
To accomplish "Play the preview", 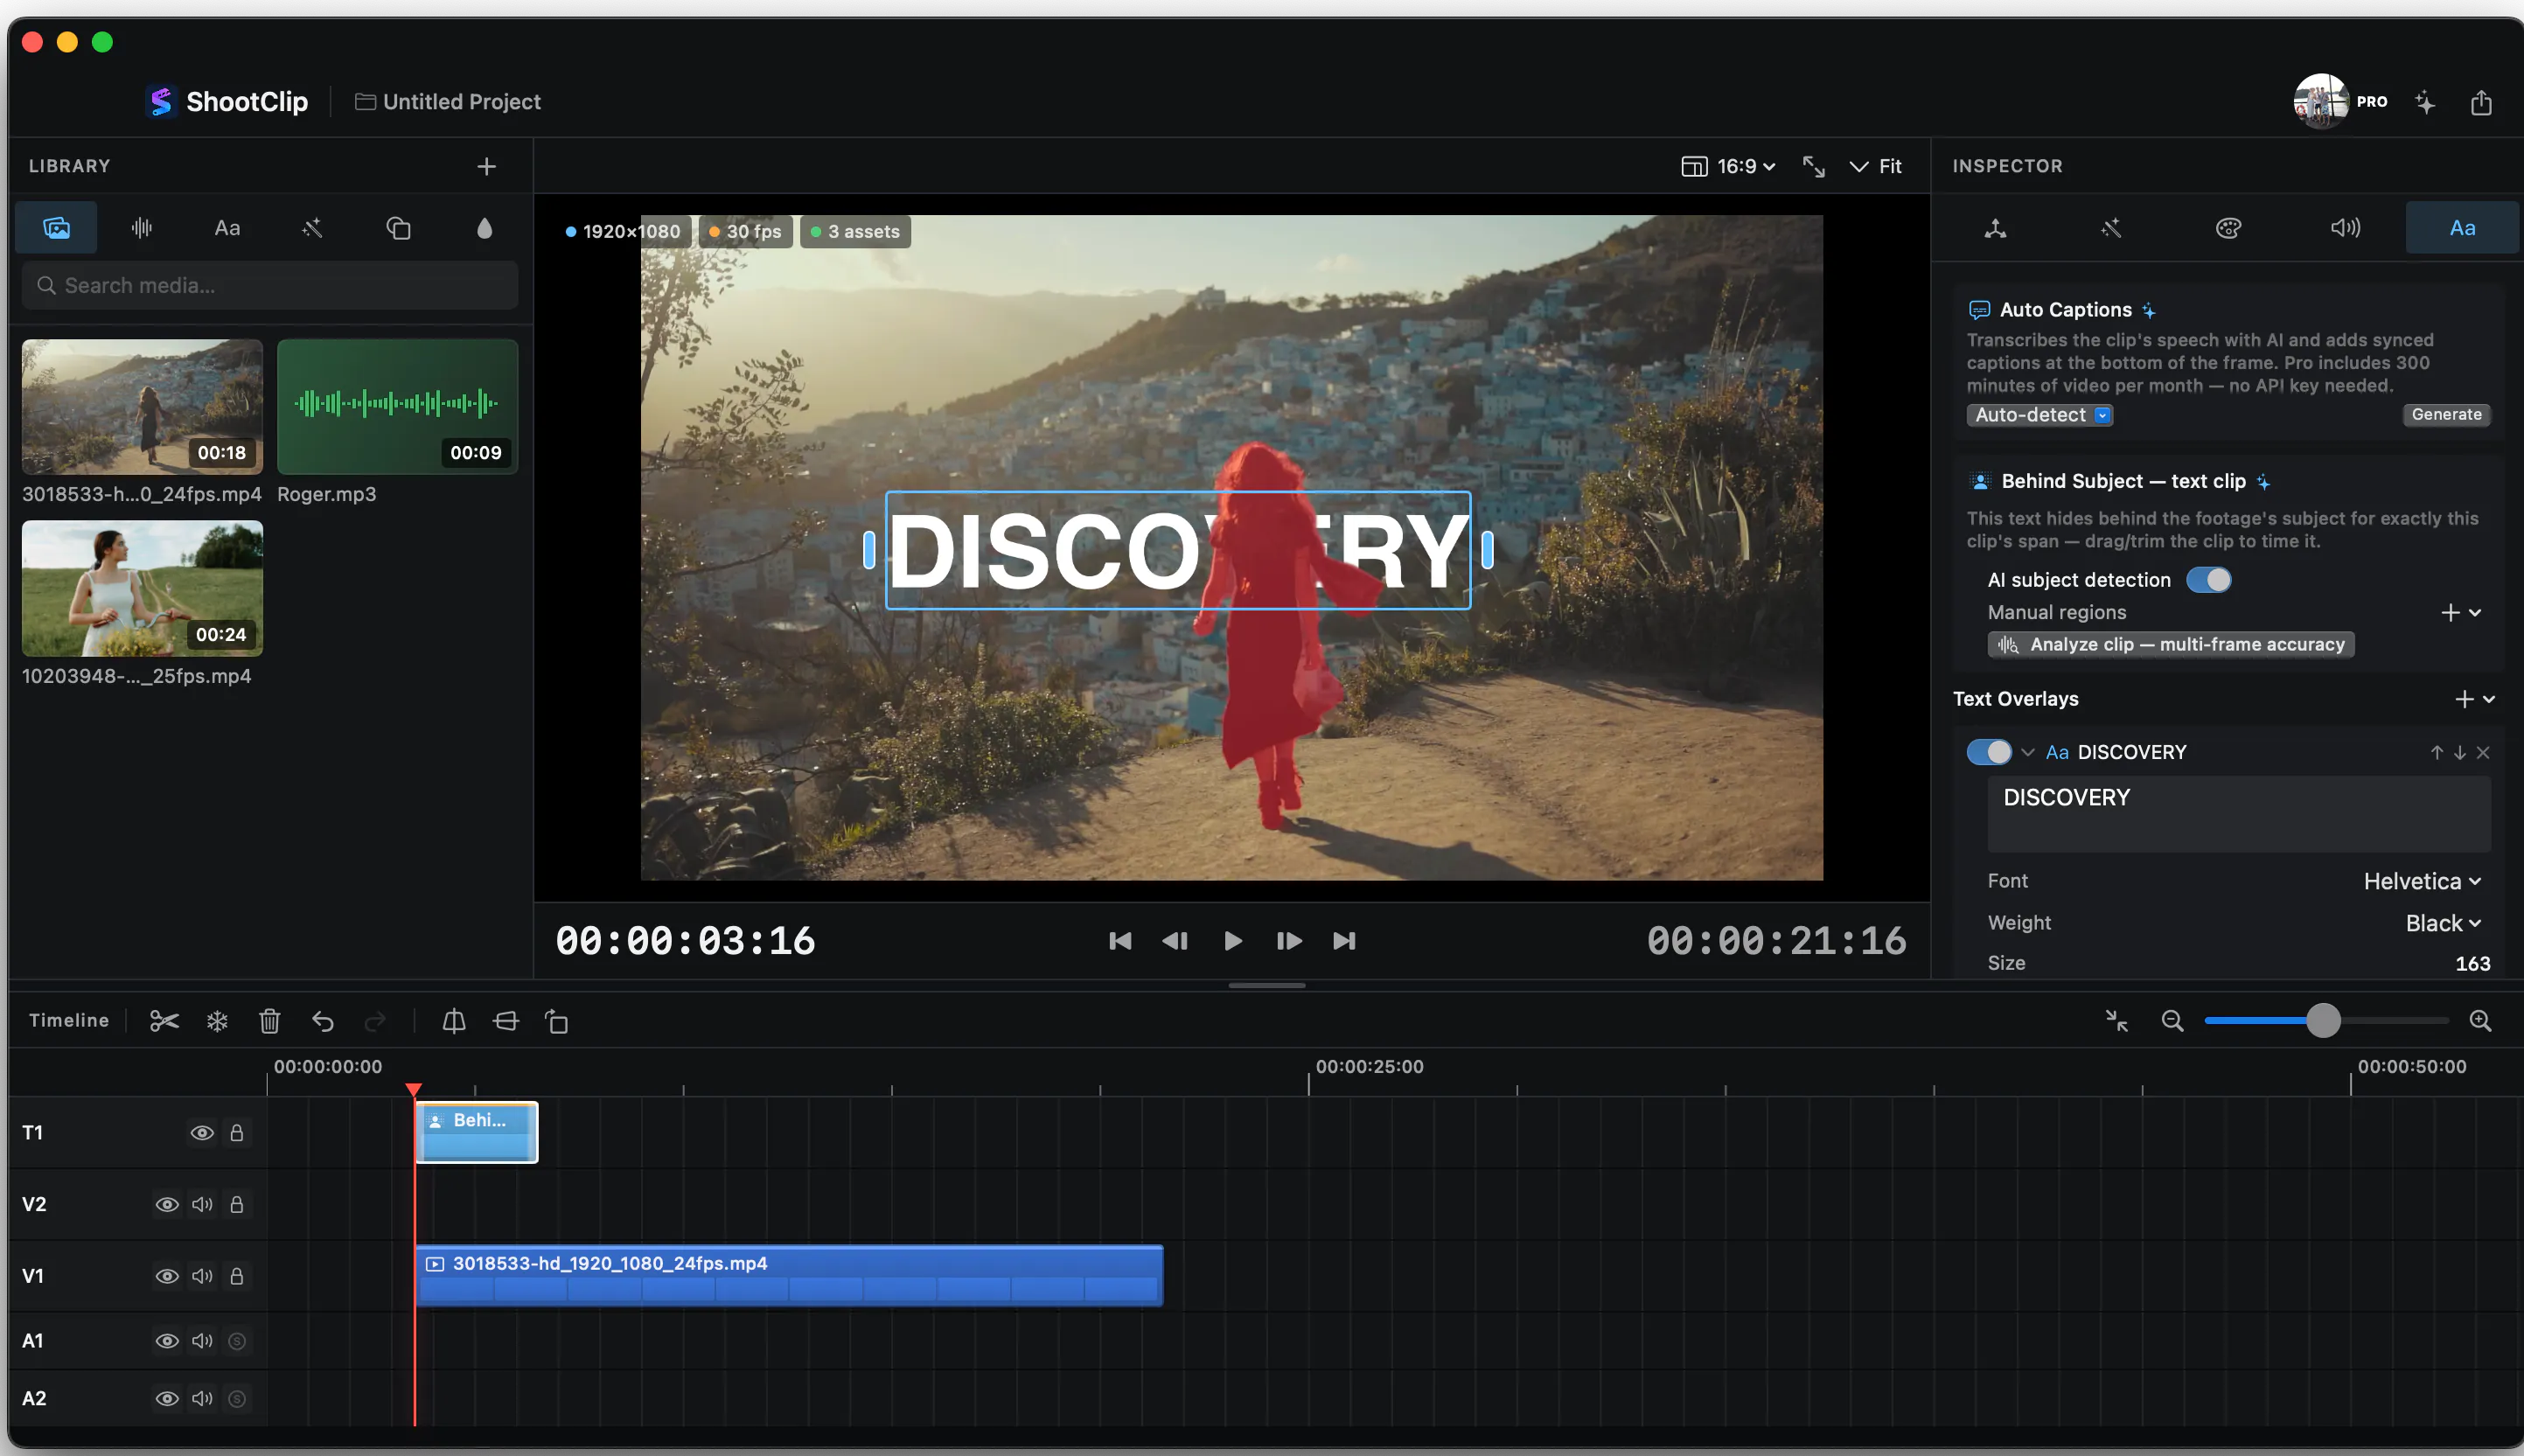I will (1233, 941).
